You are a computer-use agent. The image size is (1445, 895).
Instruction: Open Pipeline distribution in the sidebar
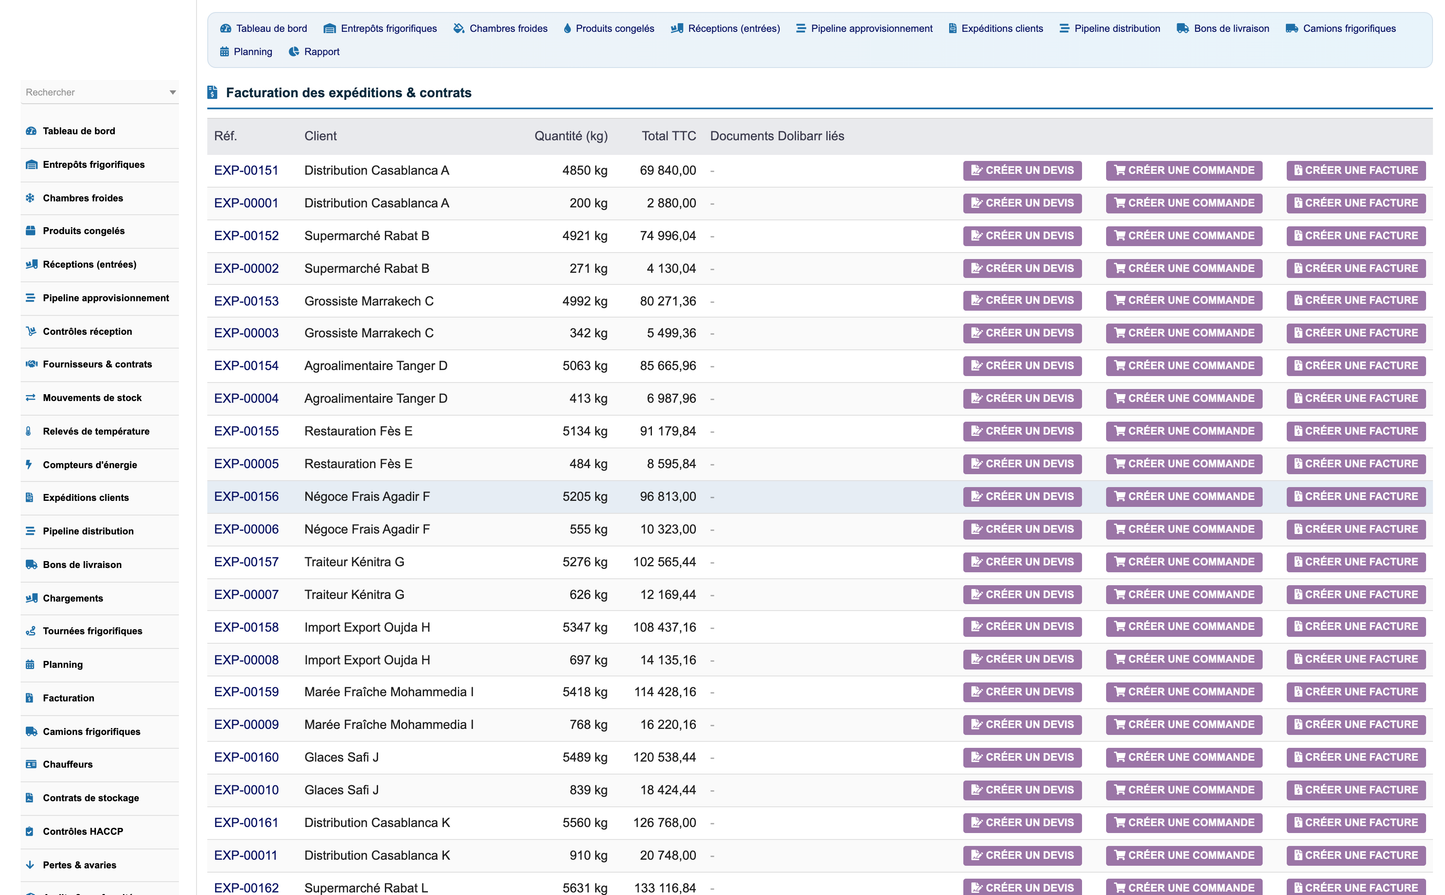click(88, 532)
